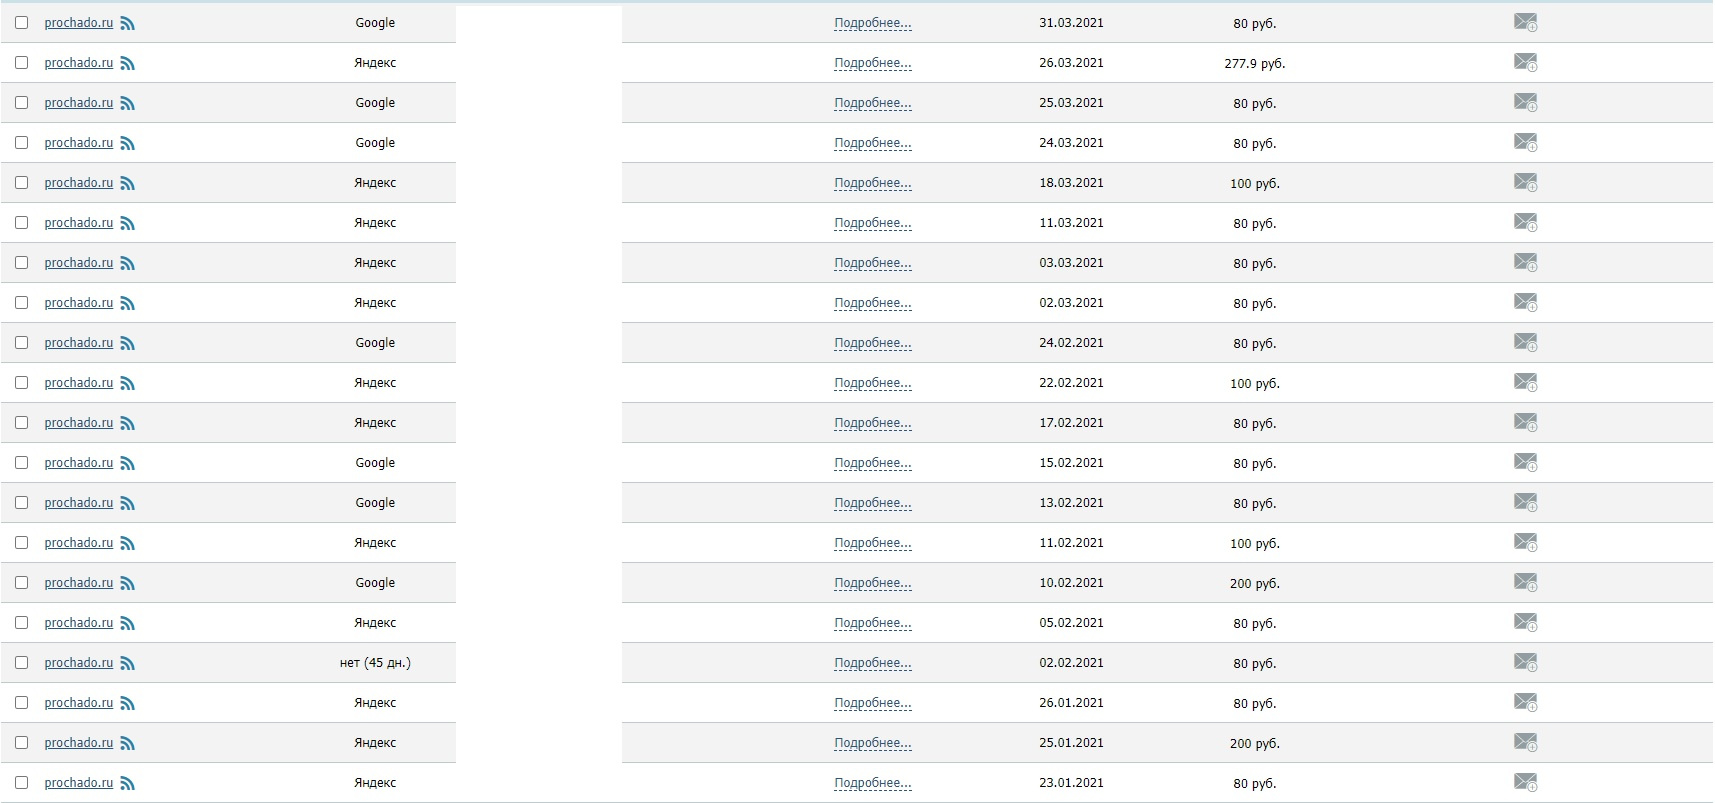Tick the checkbox for the 26.03.2021 row
This screenshot has height=803, width=1715.
[21, 62]
